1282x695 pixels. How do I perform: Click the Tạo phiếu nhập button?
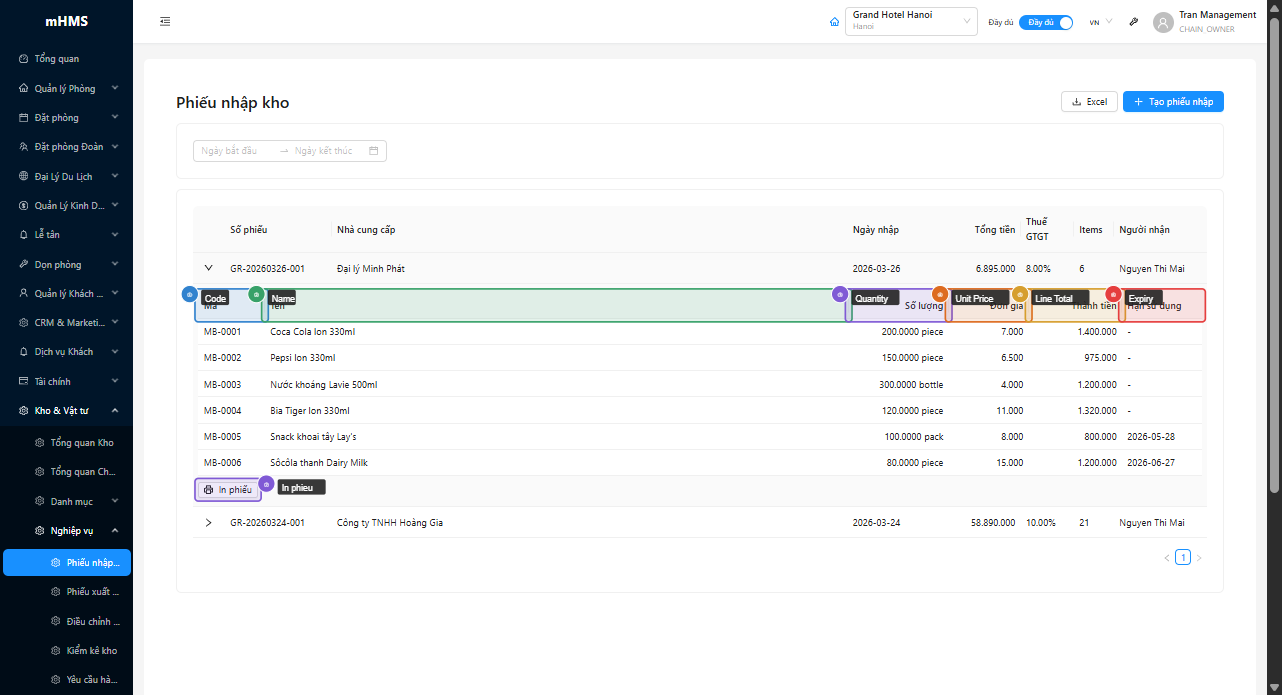coord(1173,102)
